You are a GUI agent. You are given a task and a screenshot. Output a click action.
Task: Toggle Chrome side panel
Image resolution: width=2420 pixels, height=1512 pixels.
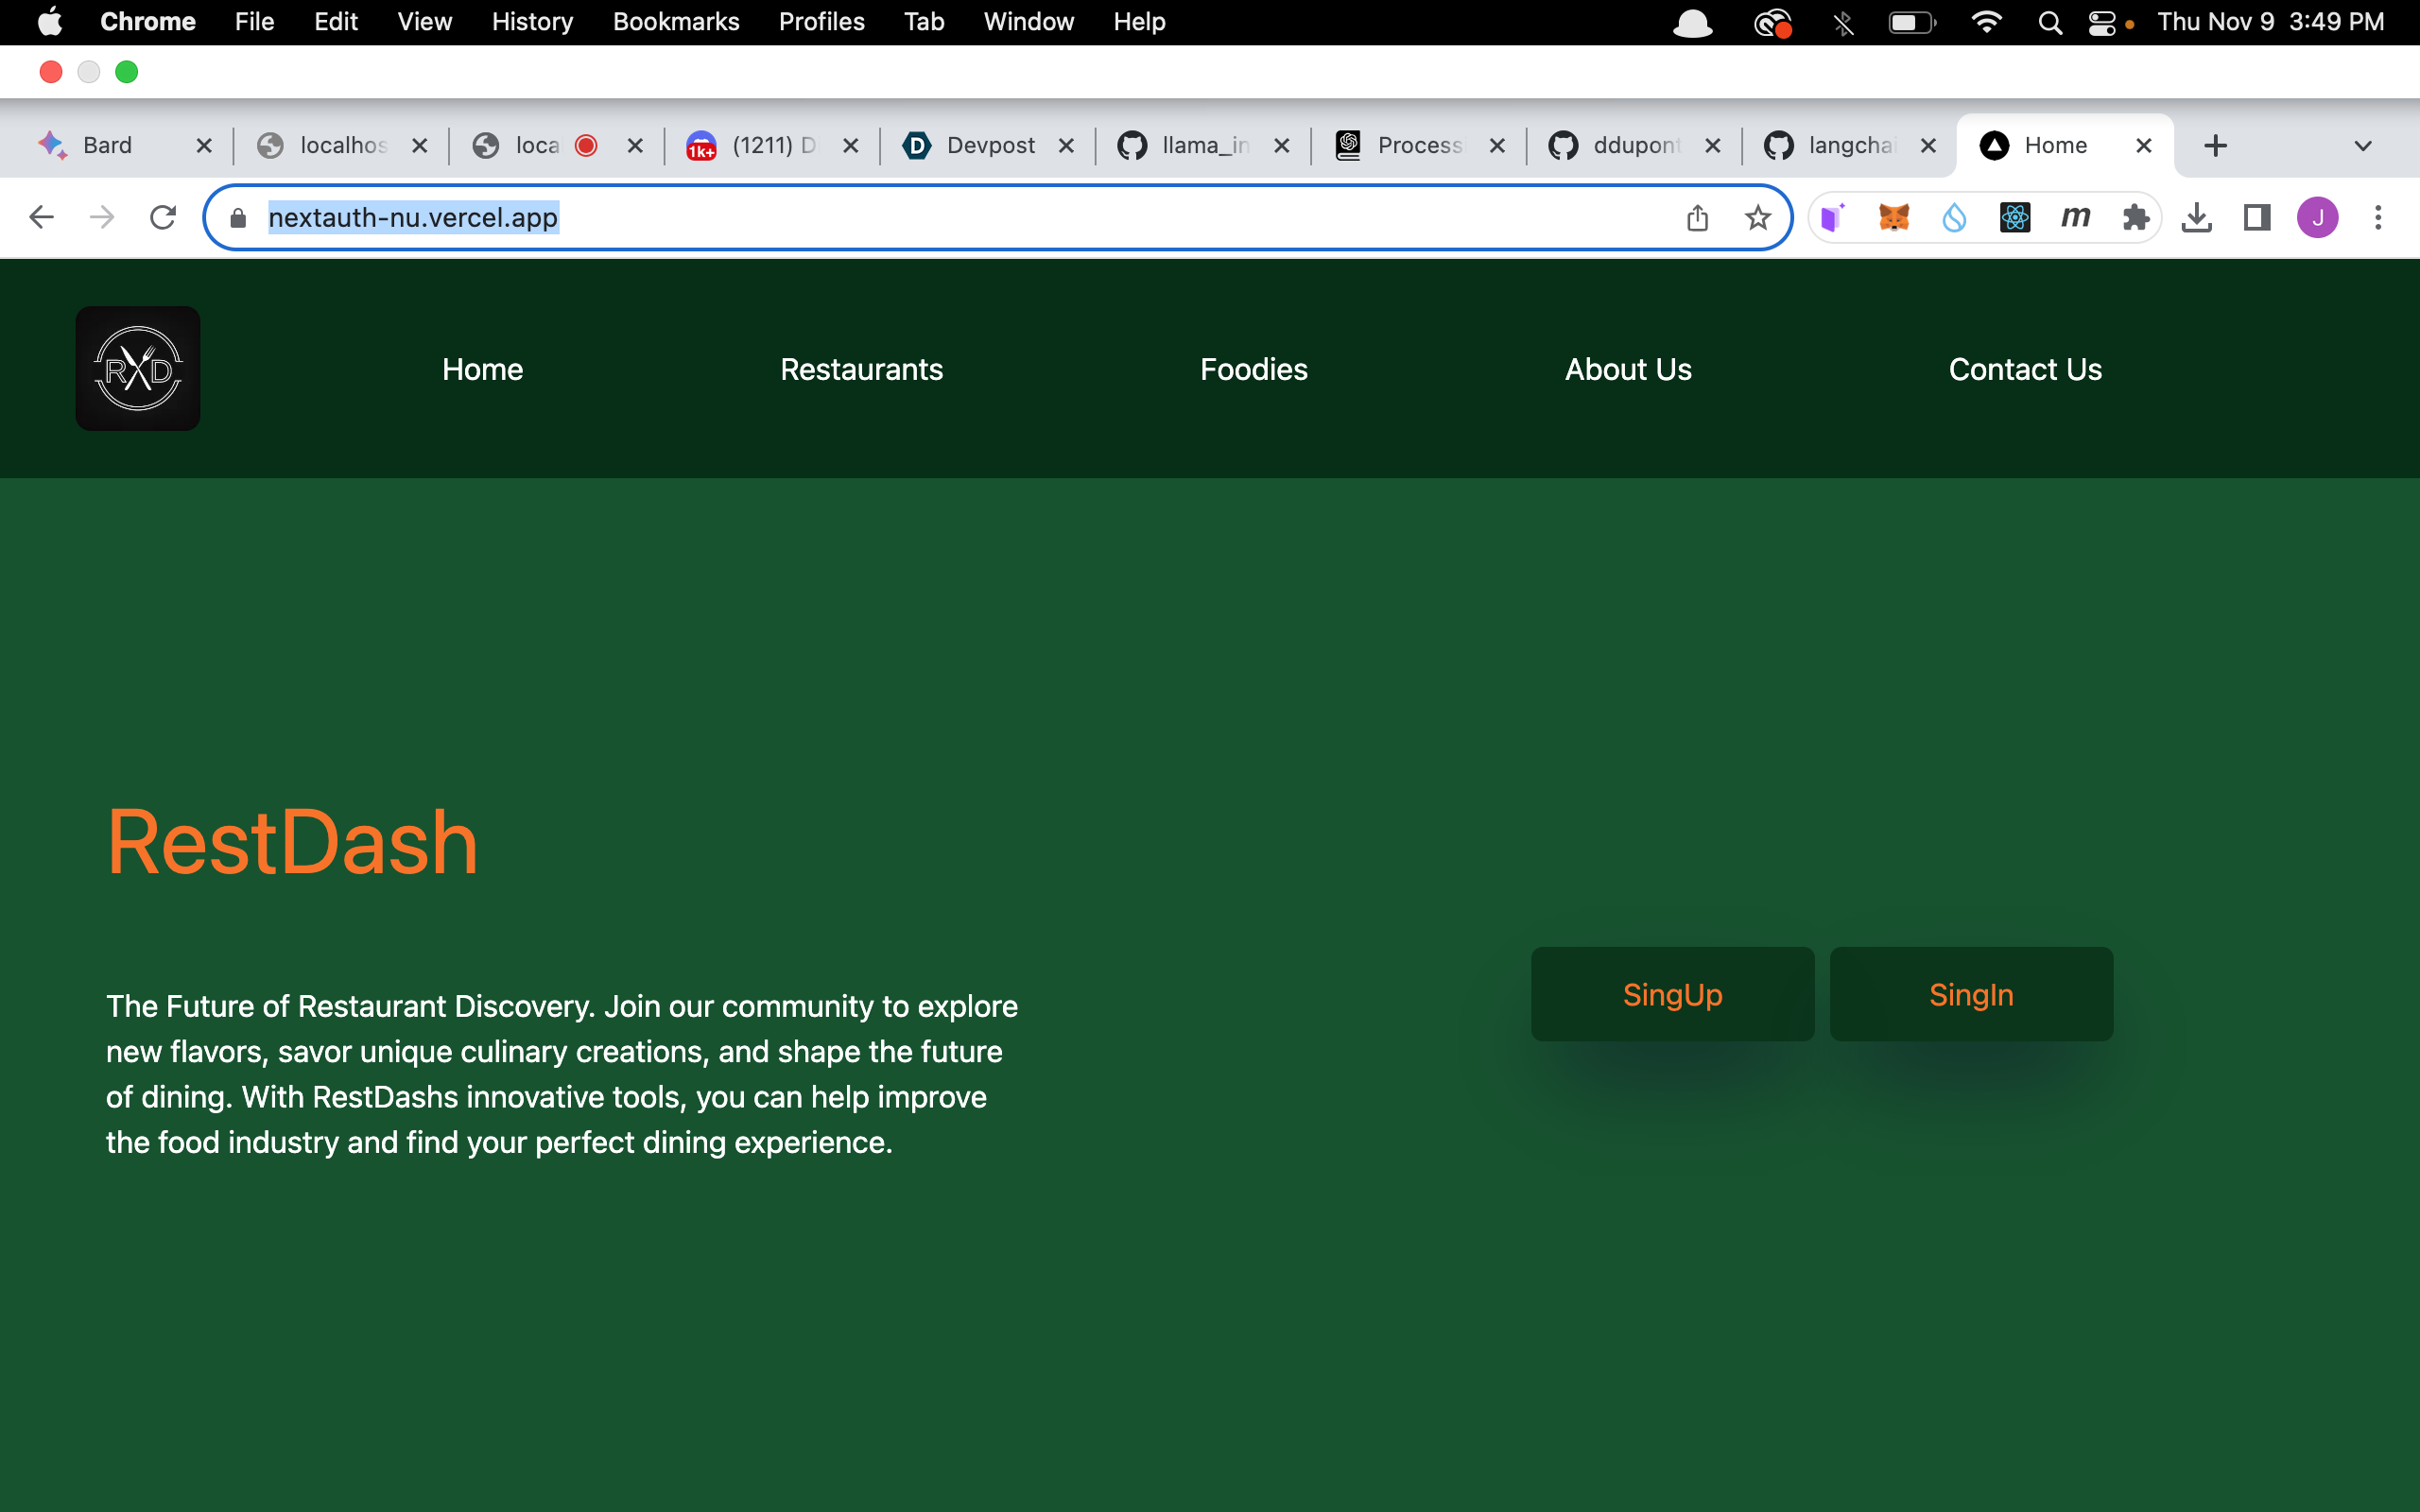2257,217
